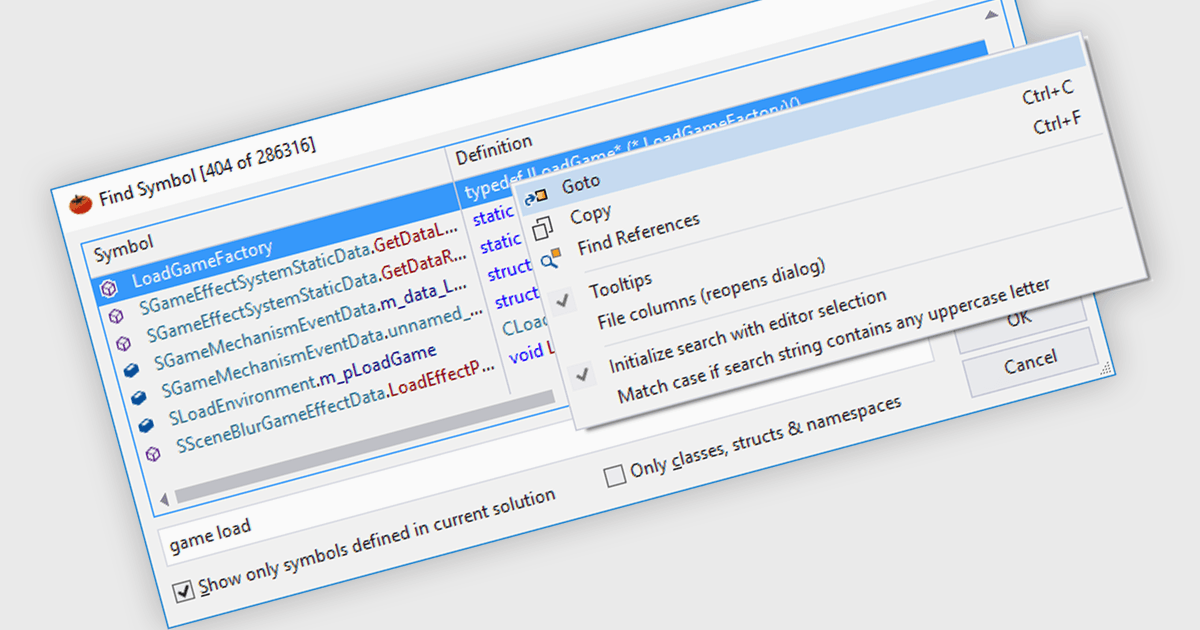Click the blue icon beside unnamed_ row
The height and width of the screenshot is (630, 1200).
pyautogui.click(x=139, y=398)
